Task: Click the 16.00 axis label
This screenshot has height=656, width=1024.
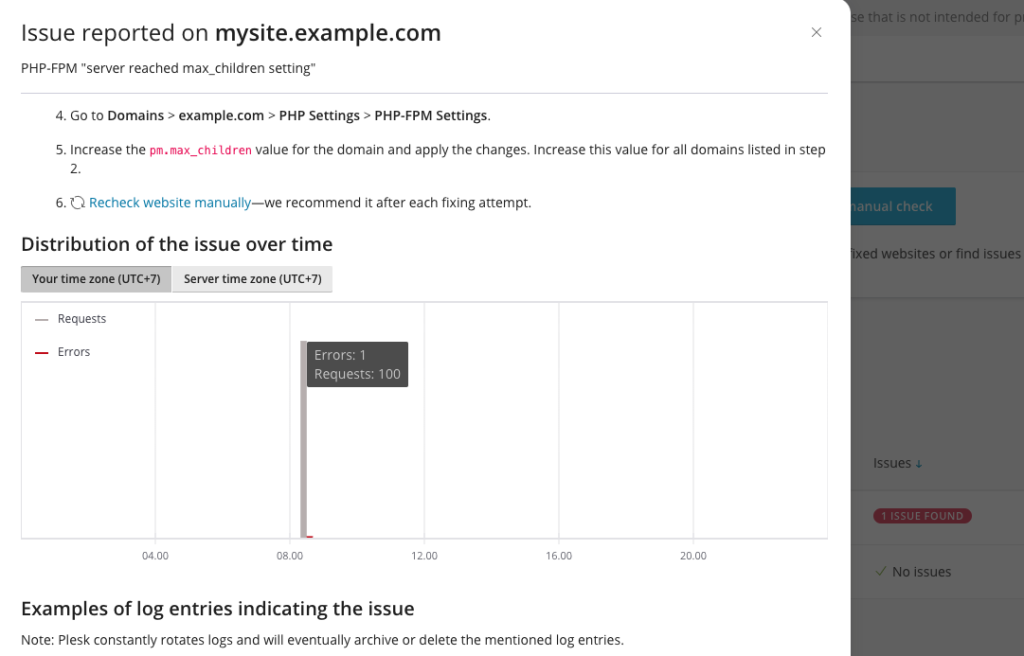Action: pyautogui.click(x=559, y=556)
